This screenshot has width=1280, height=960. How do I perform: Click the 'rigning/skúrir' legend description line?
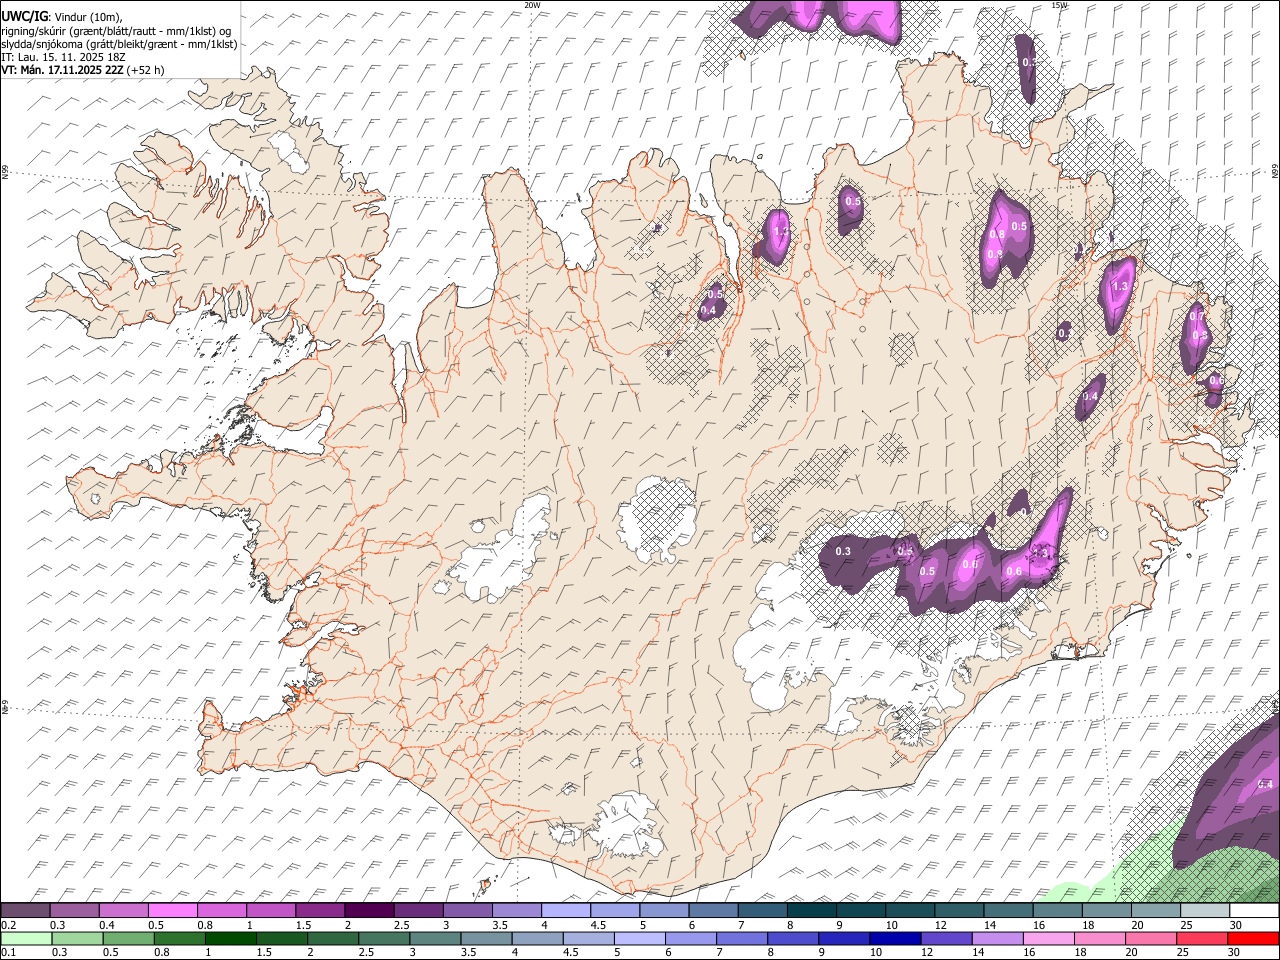coord(116,30)
